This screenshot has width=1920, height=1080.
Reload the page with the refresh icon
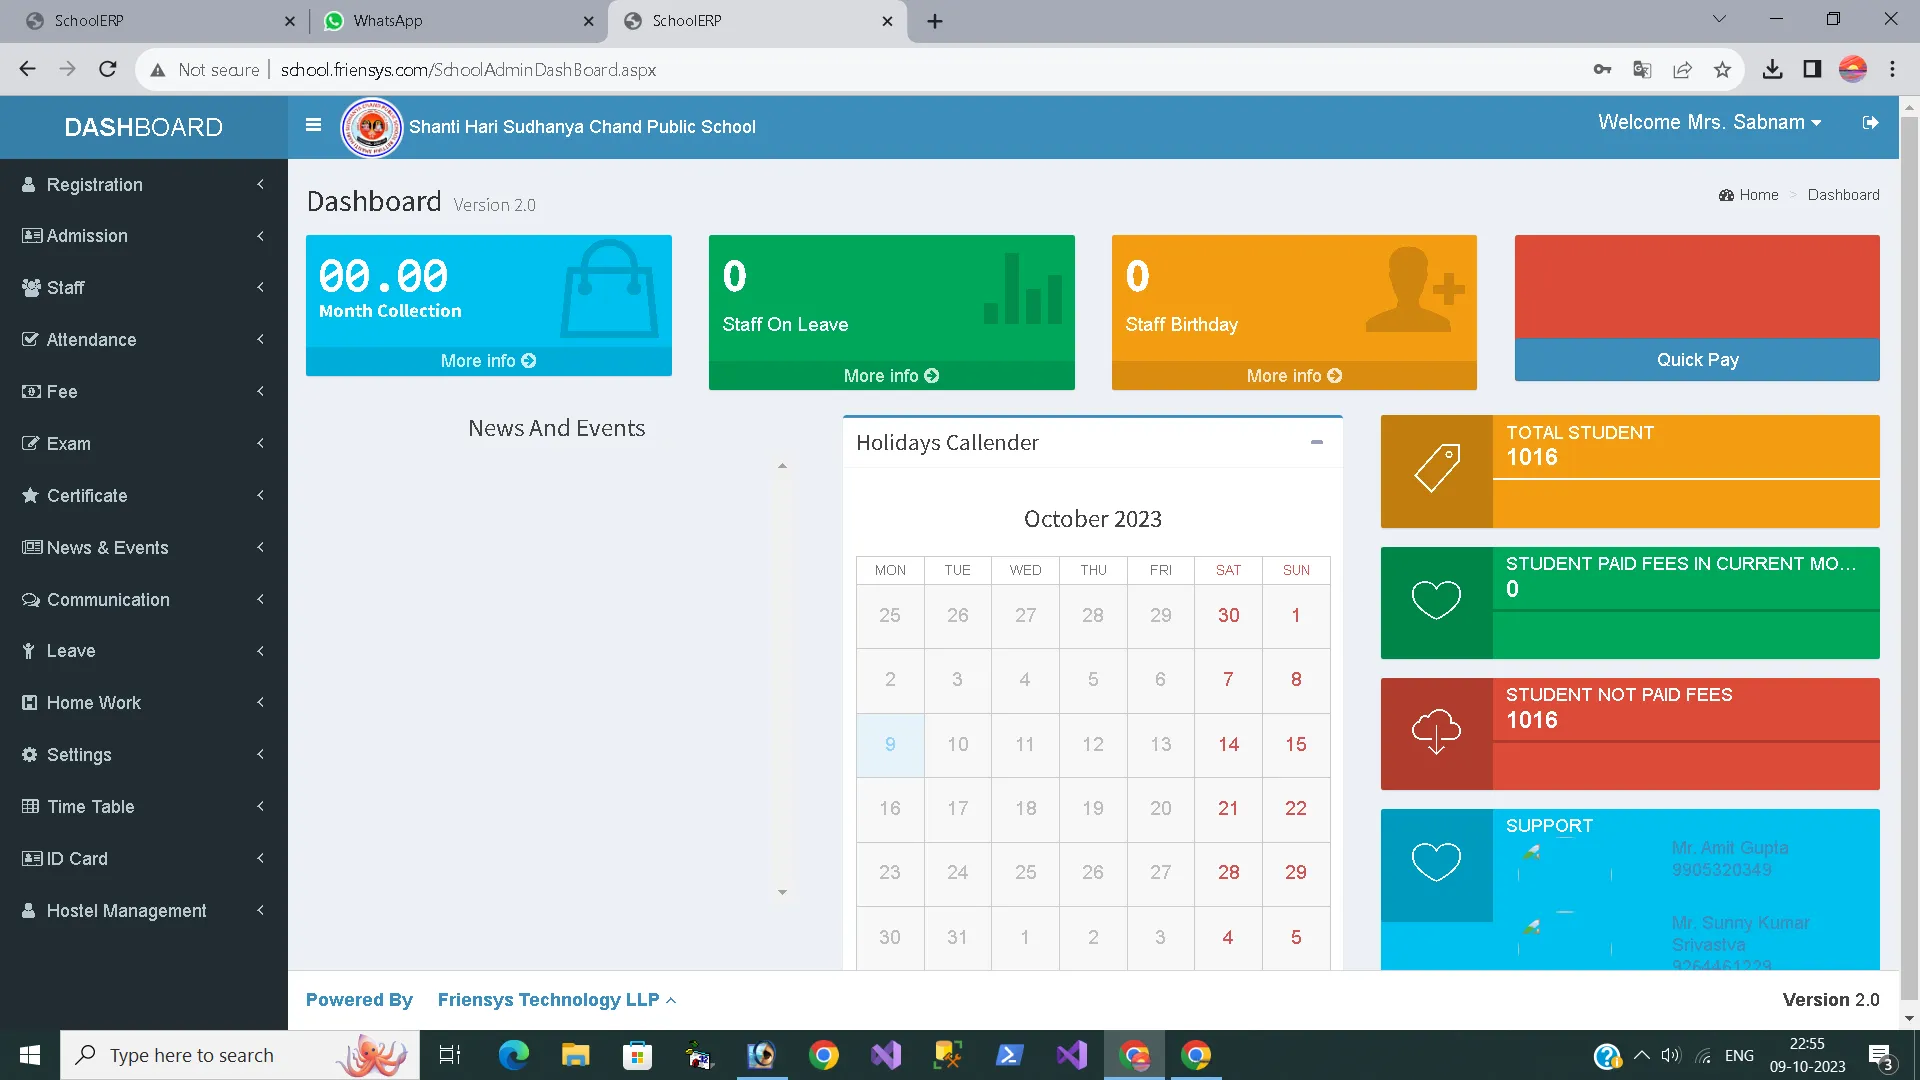108,69
